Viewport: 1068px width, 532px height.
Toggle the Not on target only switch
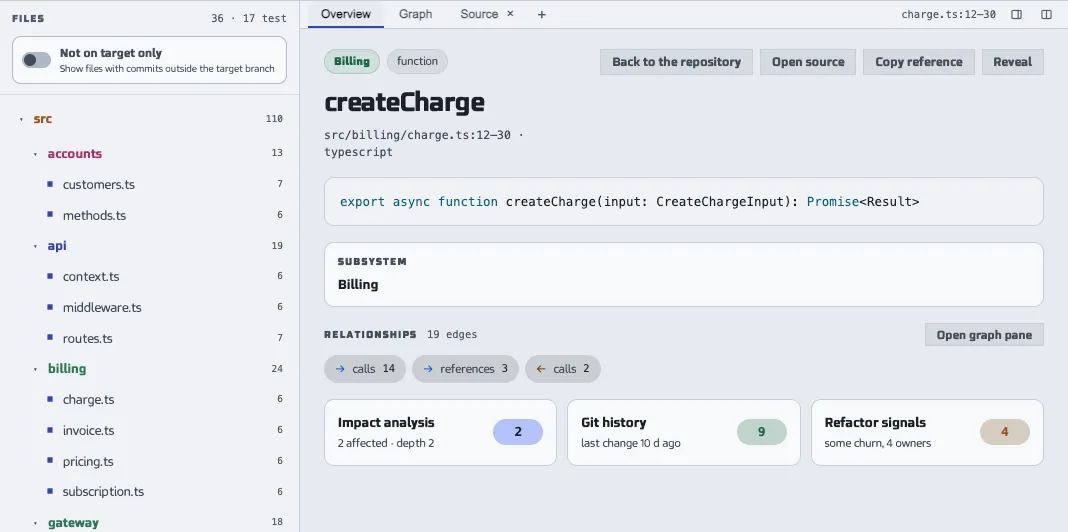click(x=37, y=61)
